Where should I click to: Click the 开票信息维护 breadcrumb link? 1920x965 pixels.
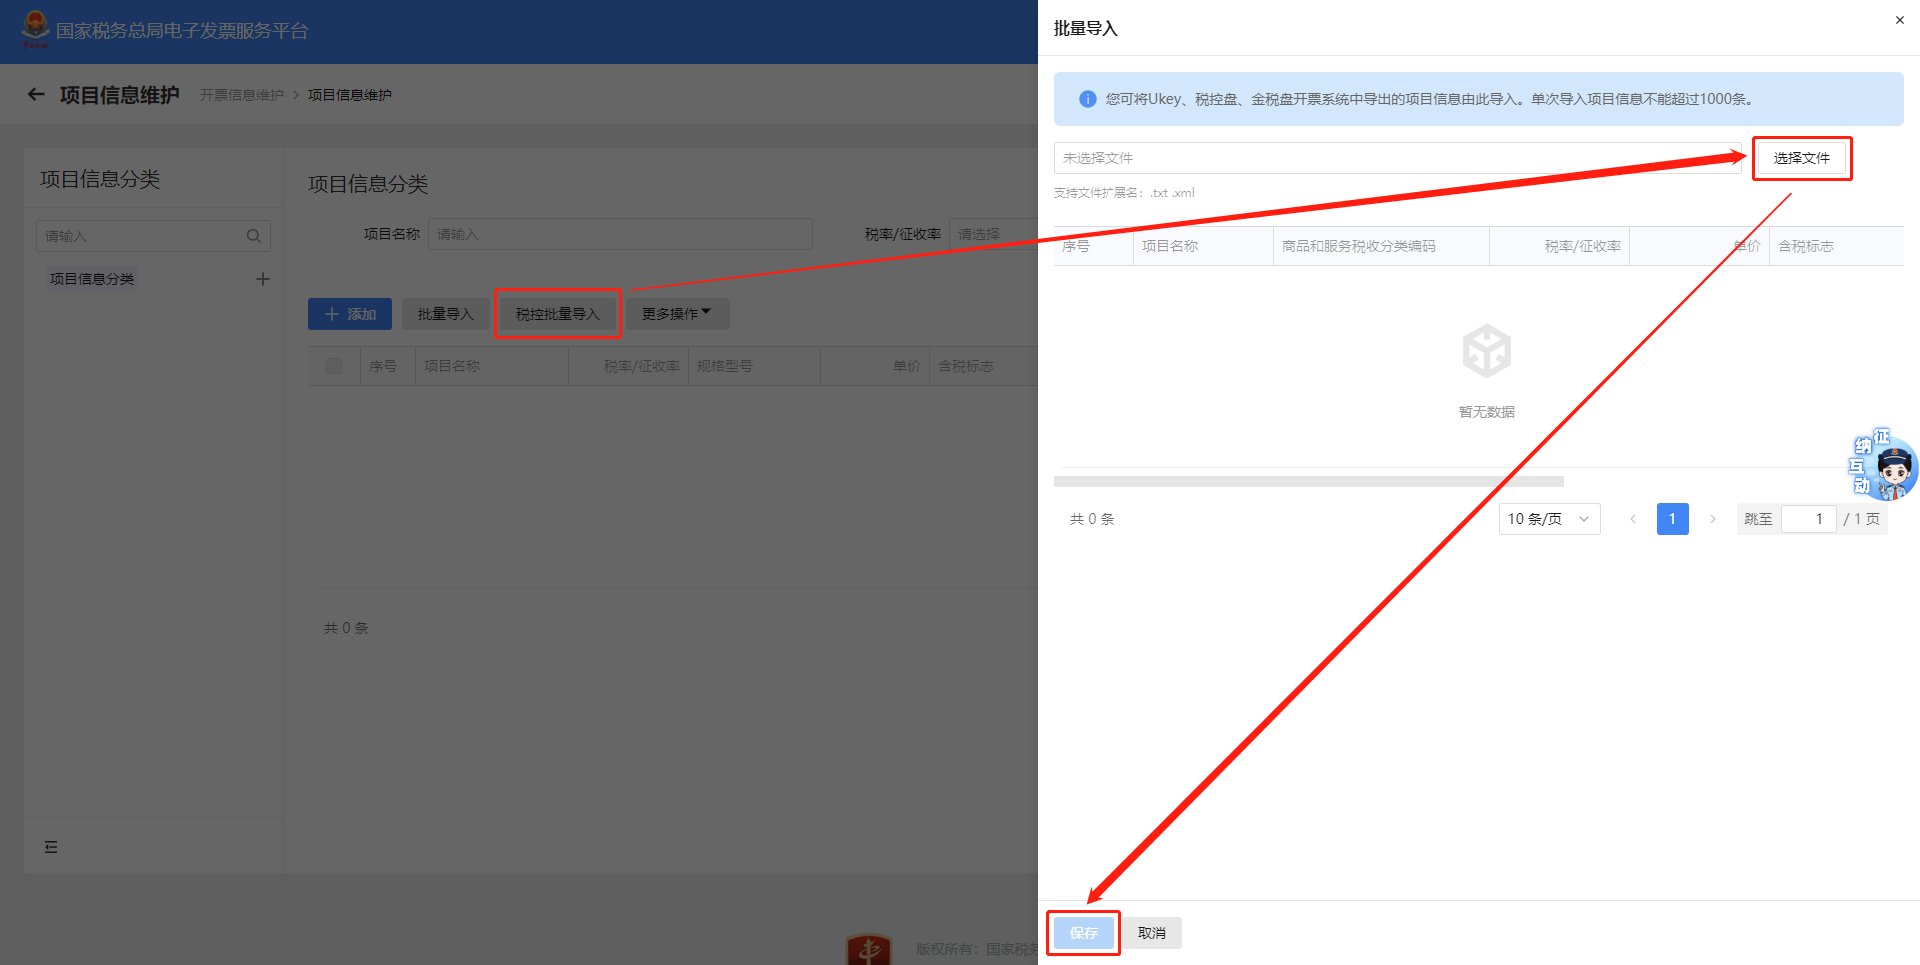click(x=241, y=95)
